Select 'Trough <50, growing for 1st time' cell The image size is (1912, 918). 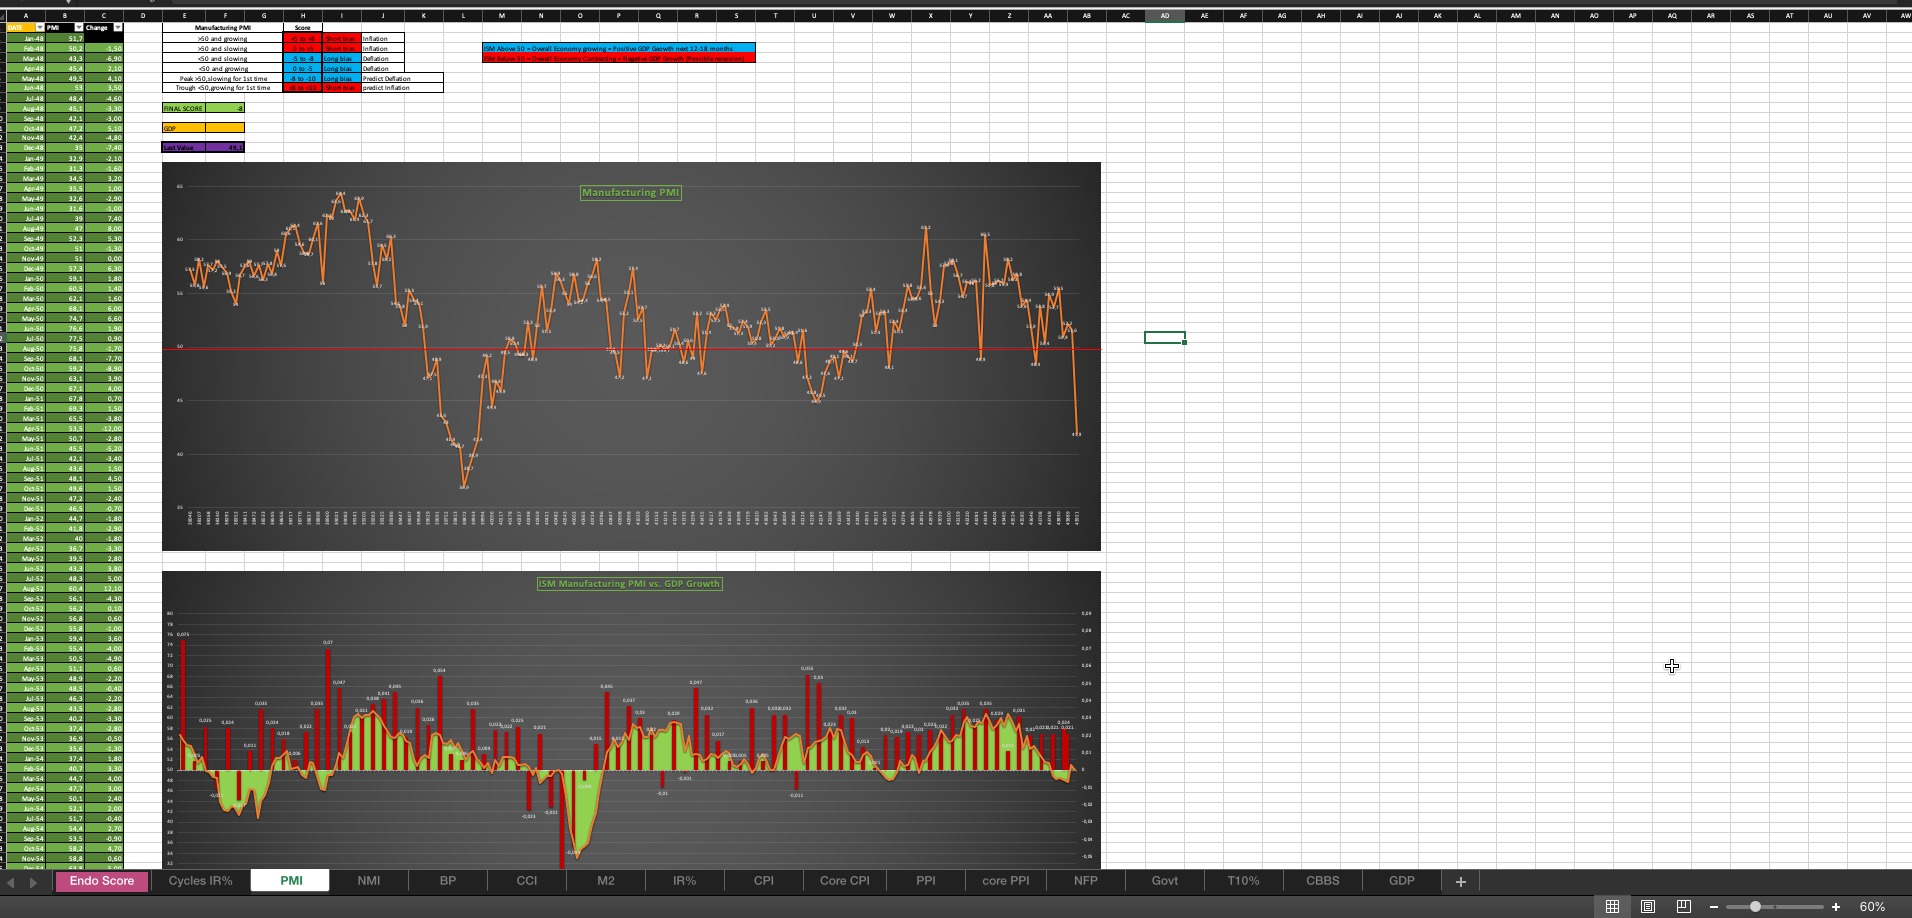[x=223, y=88]
